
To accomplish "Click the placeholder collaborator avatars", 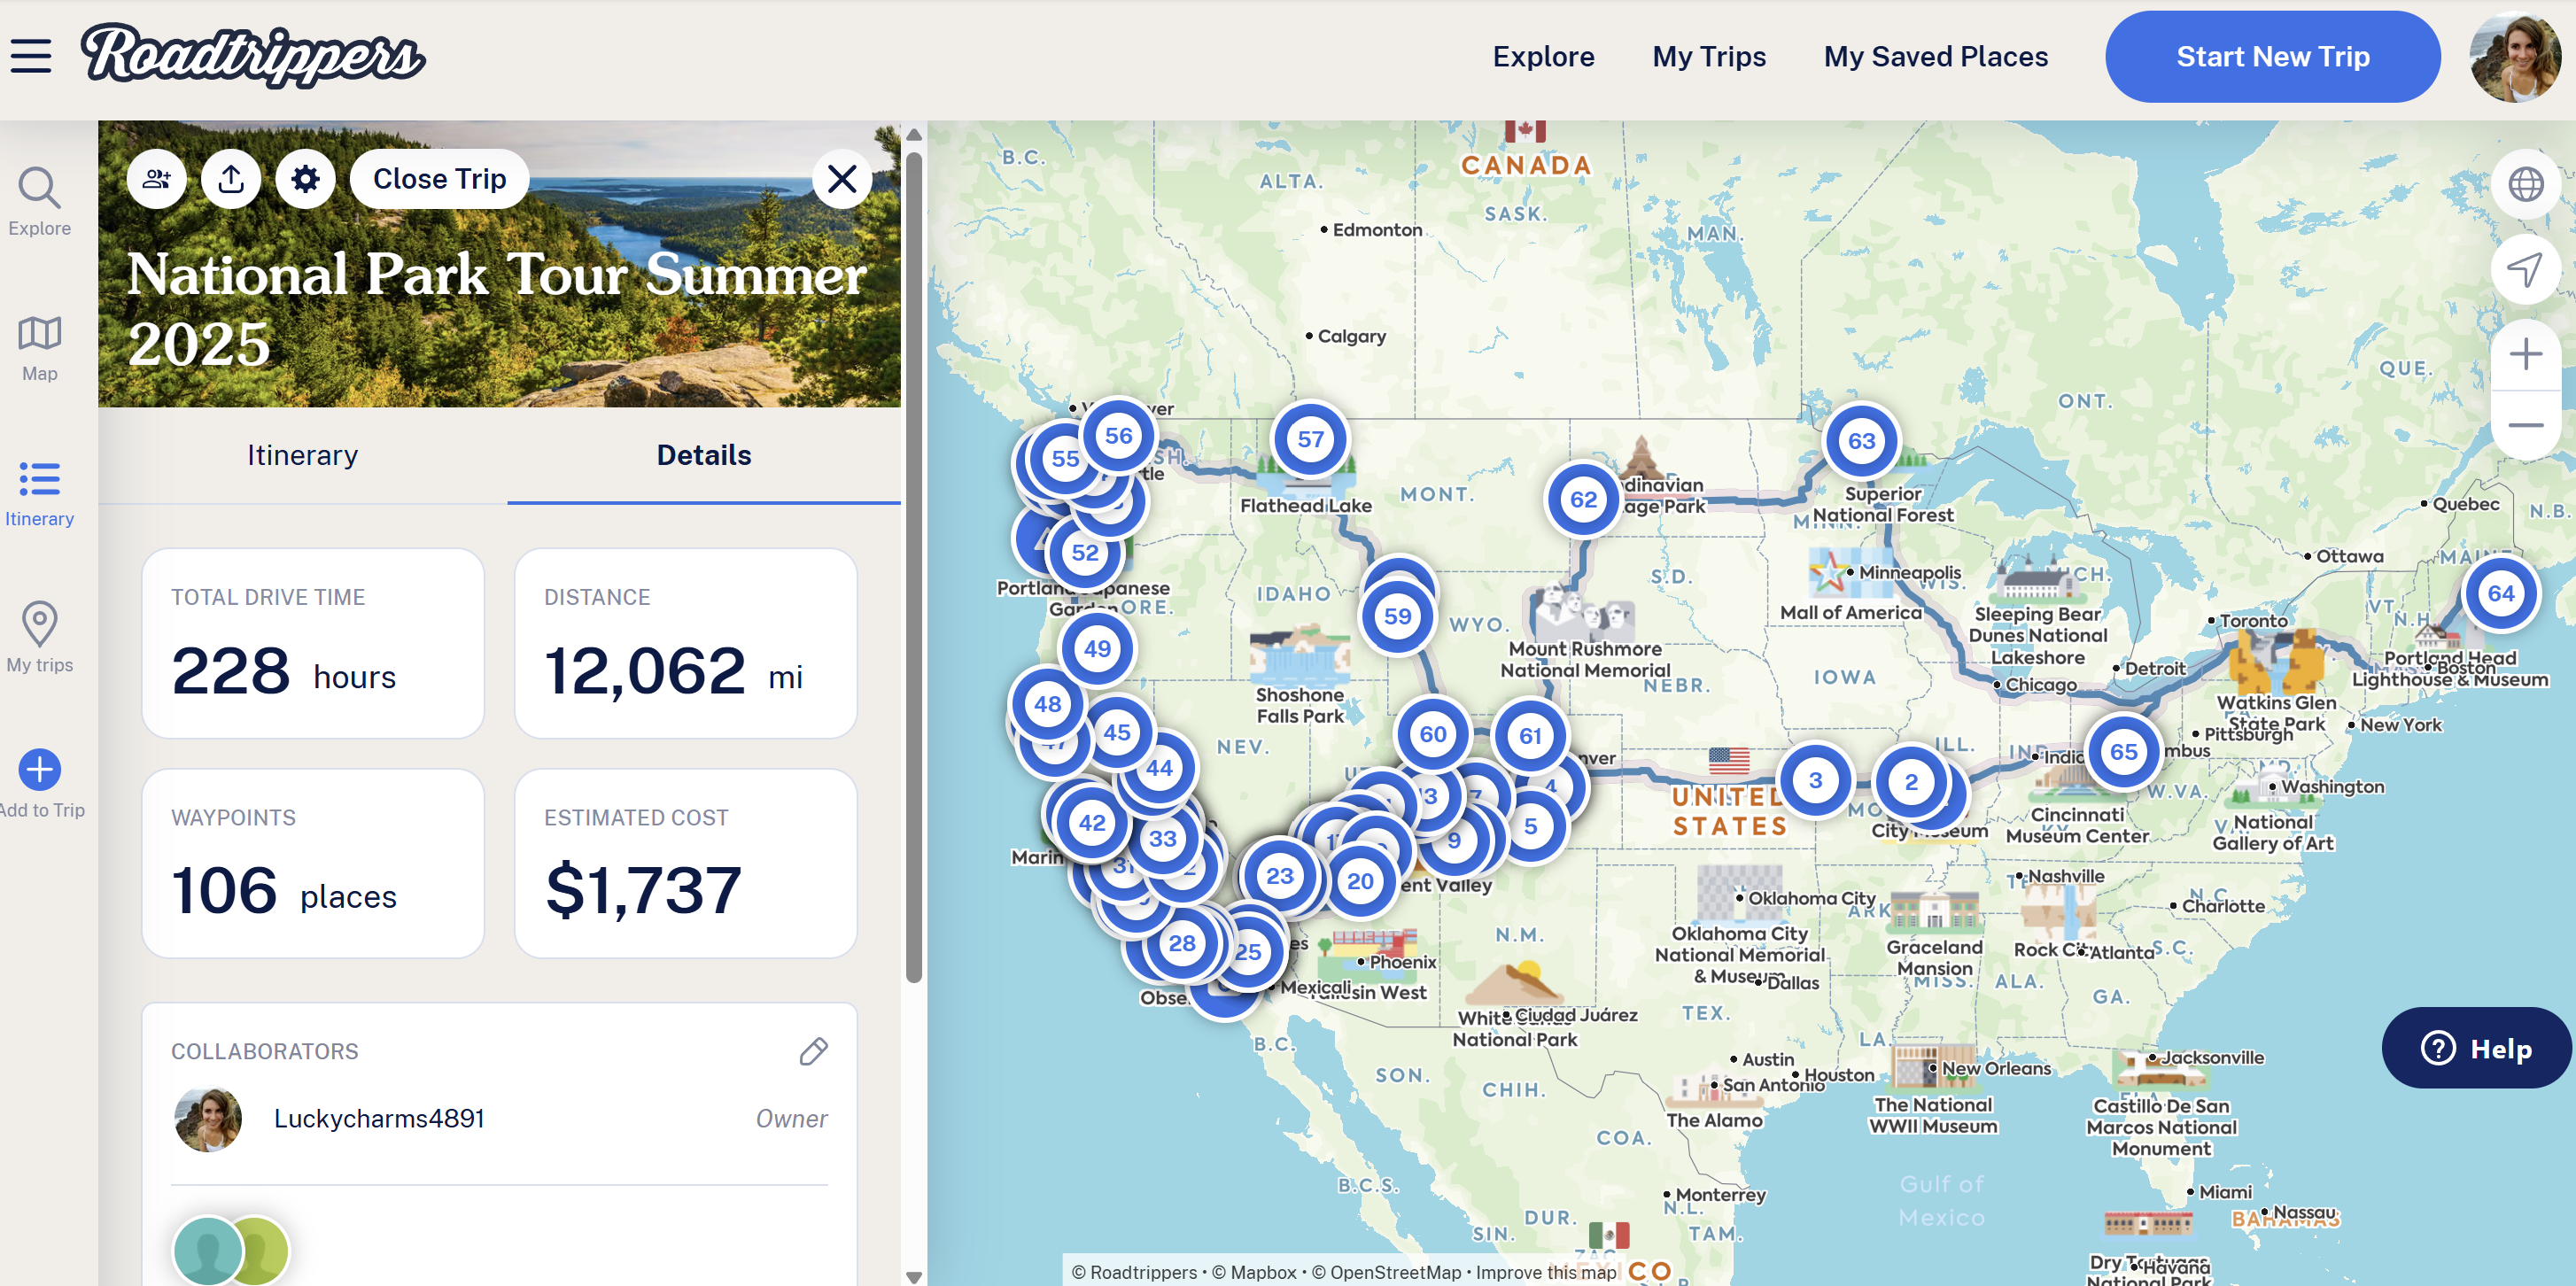I will (231, 1250).
